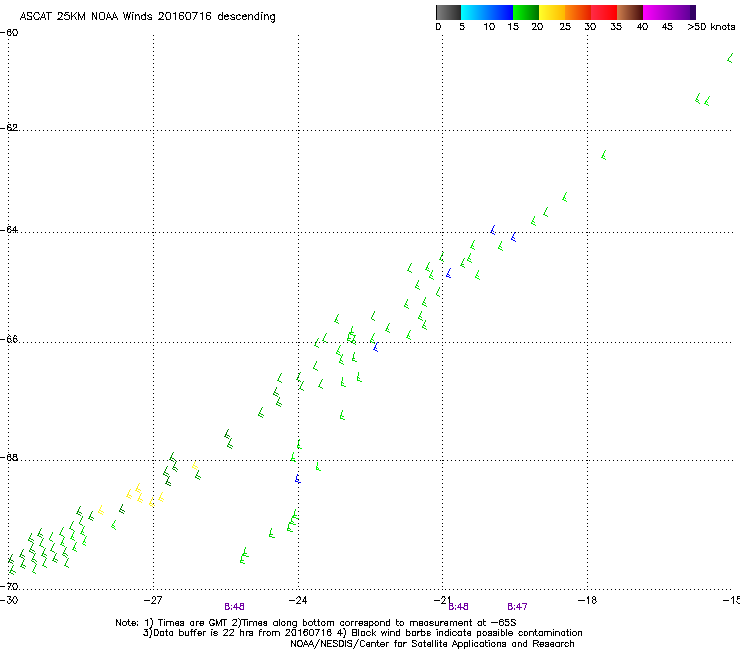The width and height of the screenshot is (740, 650).
Task: Click the '>50 knots' legend label
Action: coord(711,27)
